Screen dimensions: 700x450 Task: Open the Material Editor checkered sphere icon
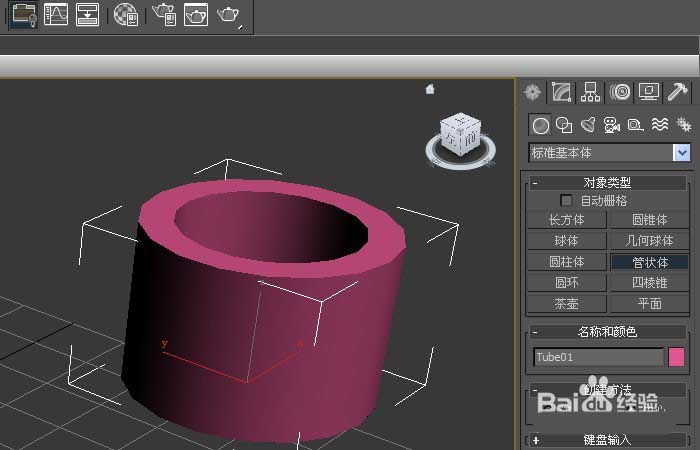tap(126, 14)
